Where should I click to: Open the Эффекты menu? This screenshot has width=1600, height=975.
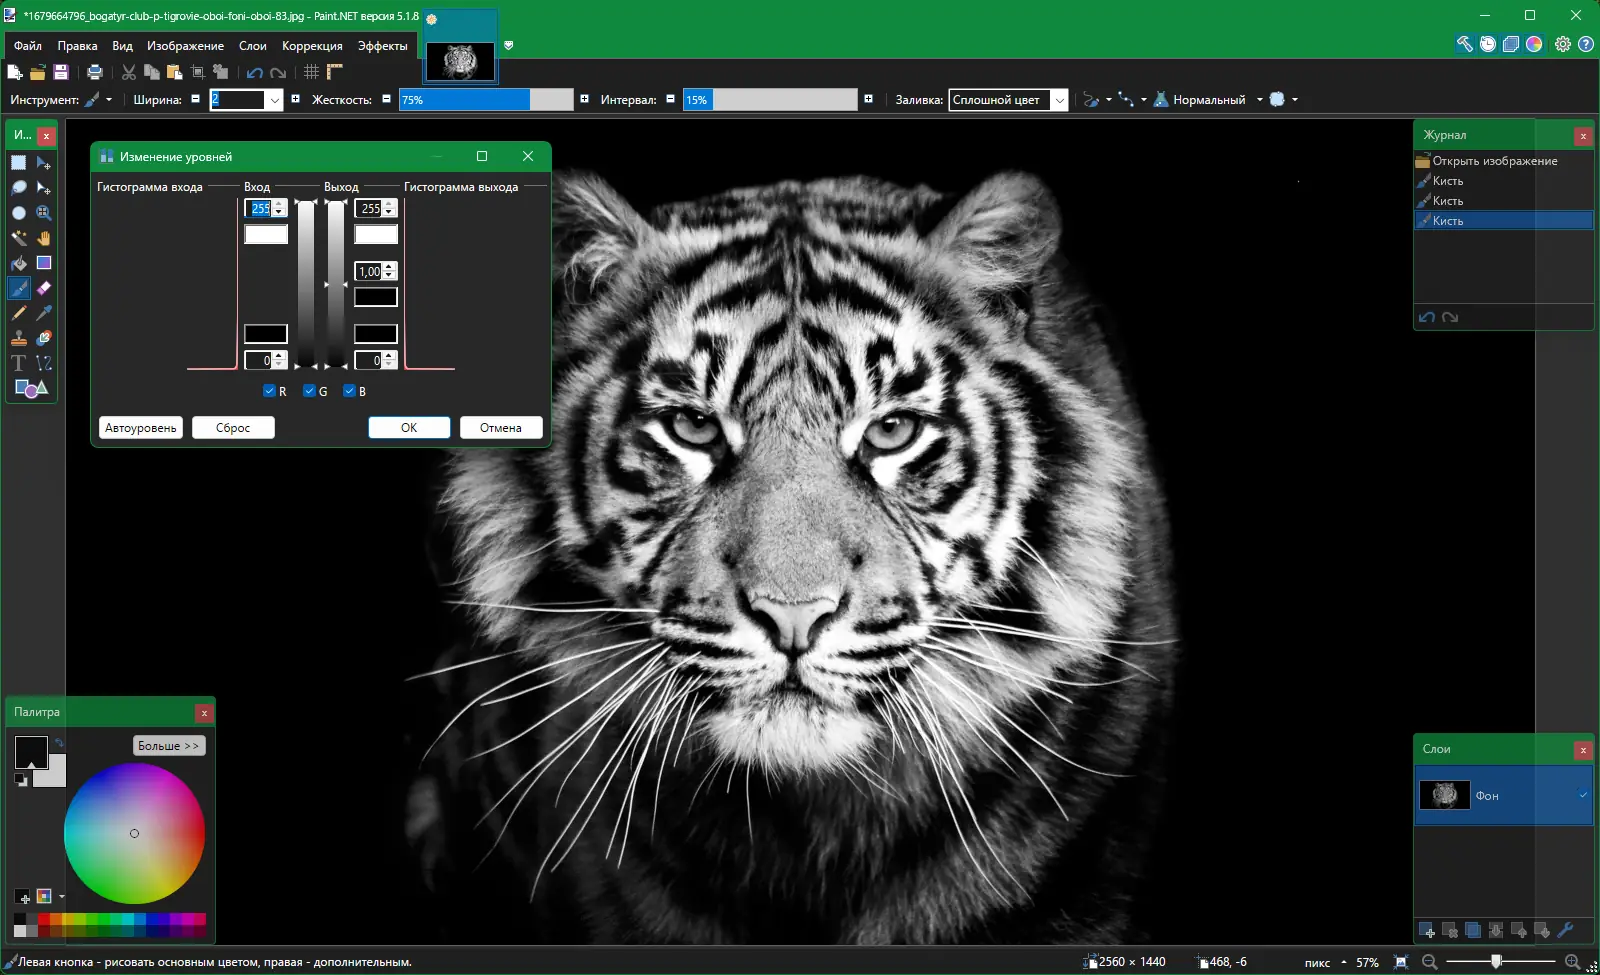[382, 46]
